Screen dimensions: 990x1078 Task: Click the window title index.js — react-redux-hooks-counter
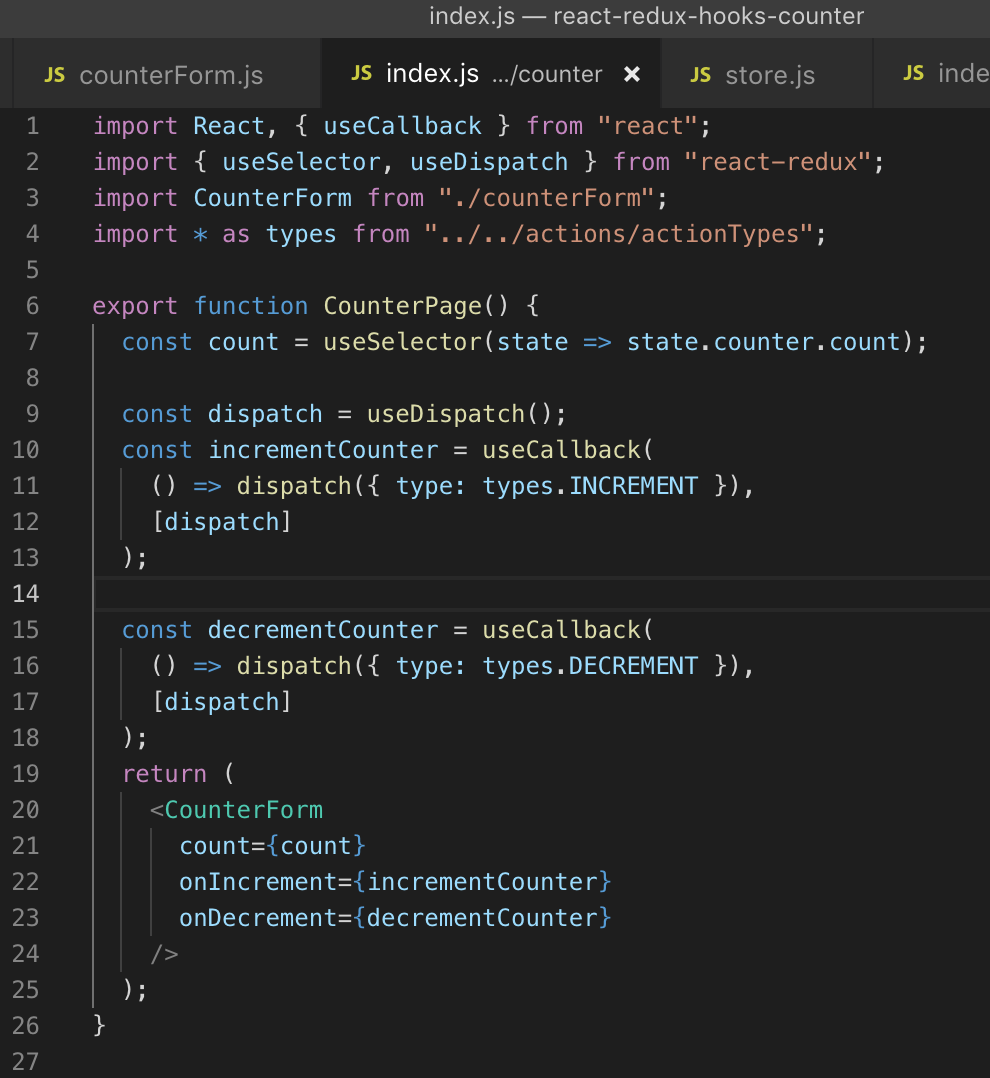(x=646, y=16)
